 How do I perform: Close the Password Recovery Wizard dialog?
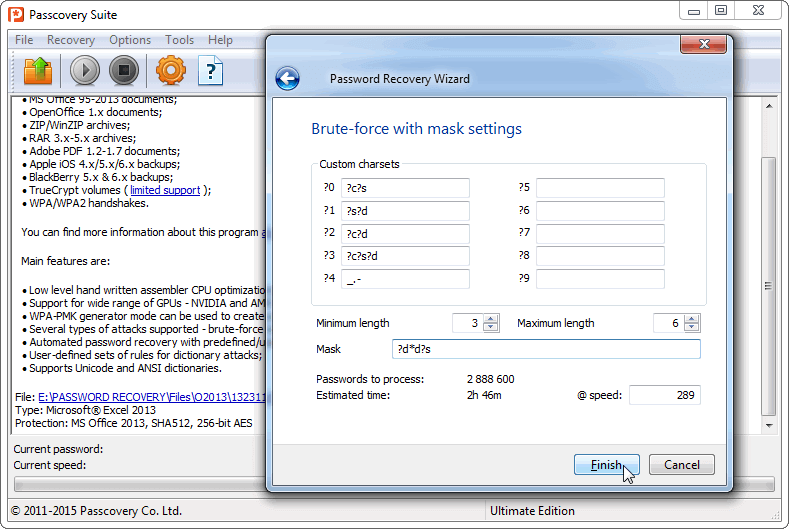click(703, 44)
